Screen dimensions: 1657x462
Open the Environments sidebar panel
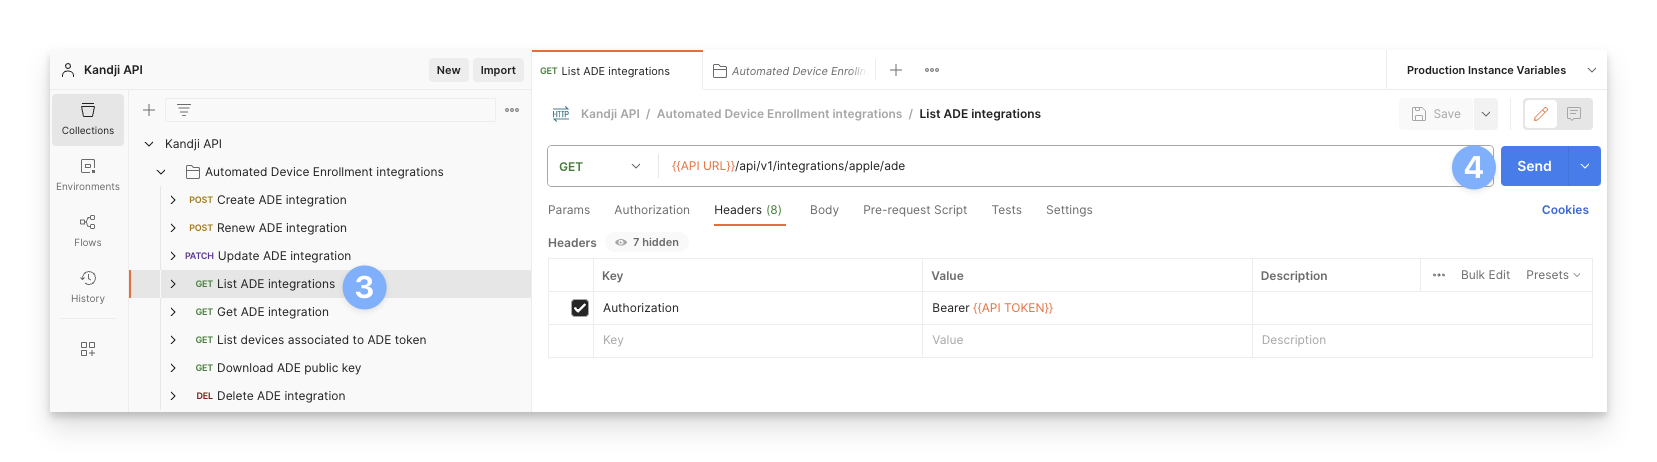[x=88, y=175]
